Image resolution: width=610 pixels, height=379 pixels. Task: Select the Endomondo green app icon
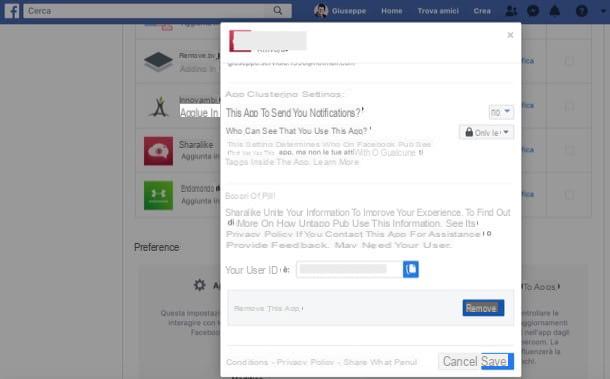[158, 195]
